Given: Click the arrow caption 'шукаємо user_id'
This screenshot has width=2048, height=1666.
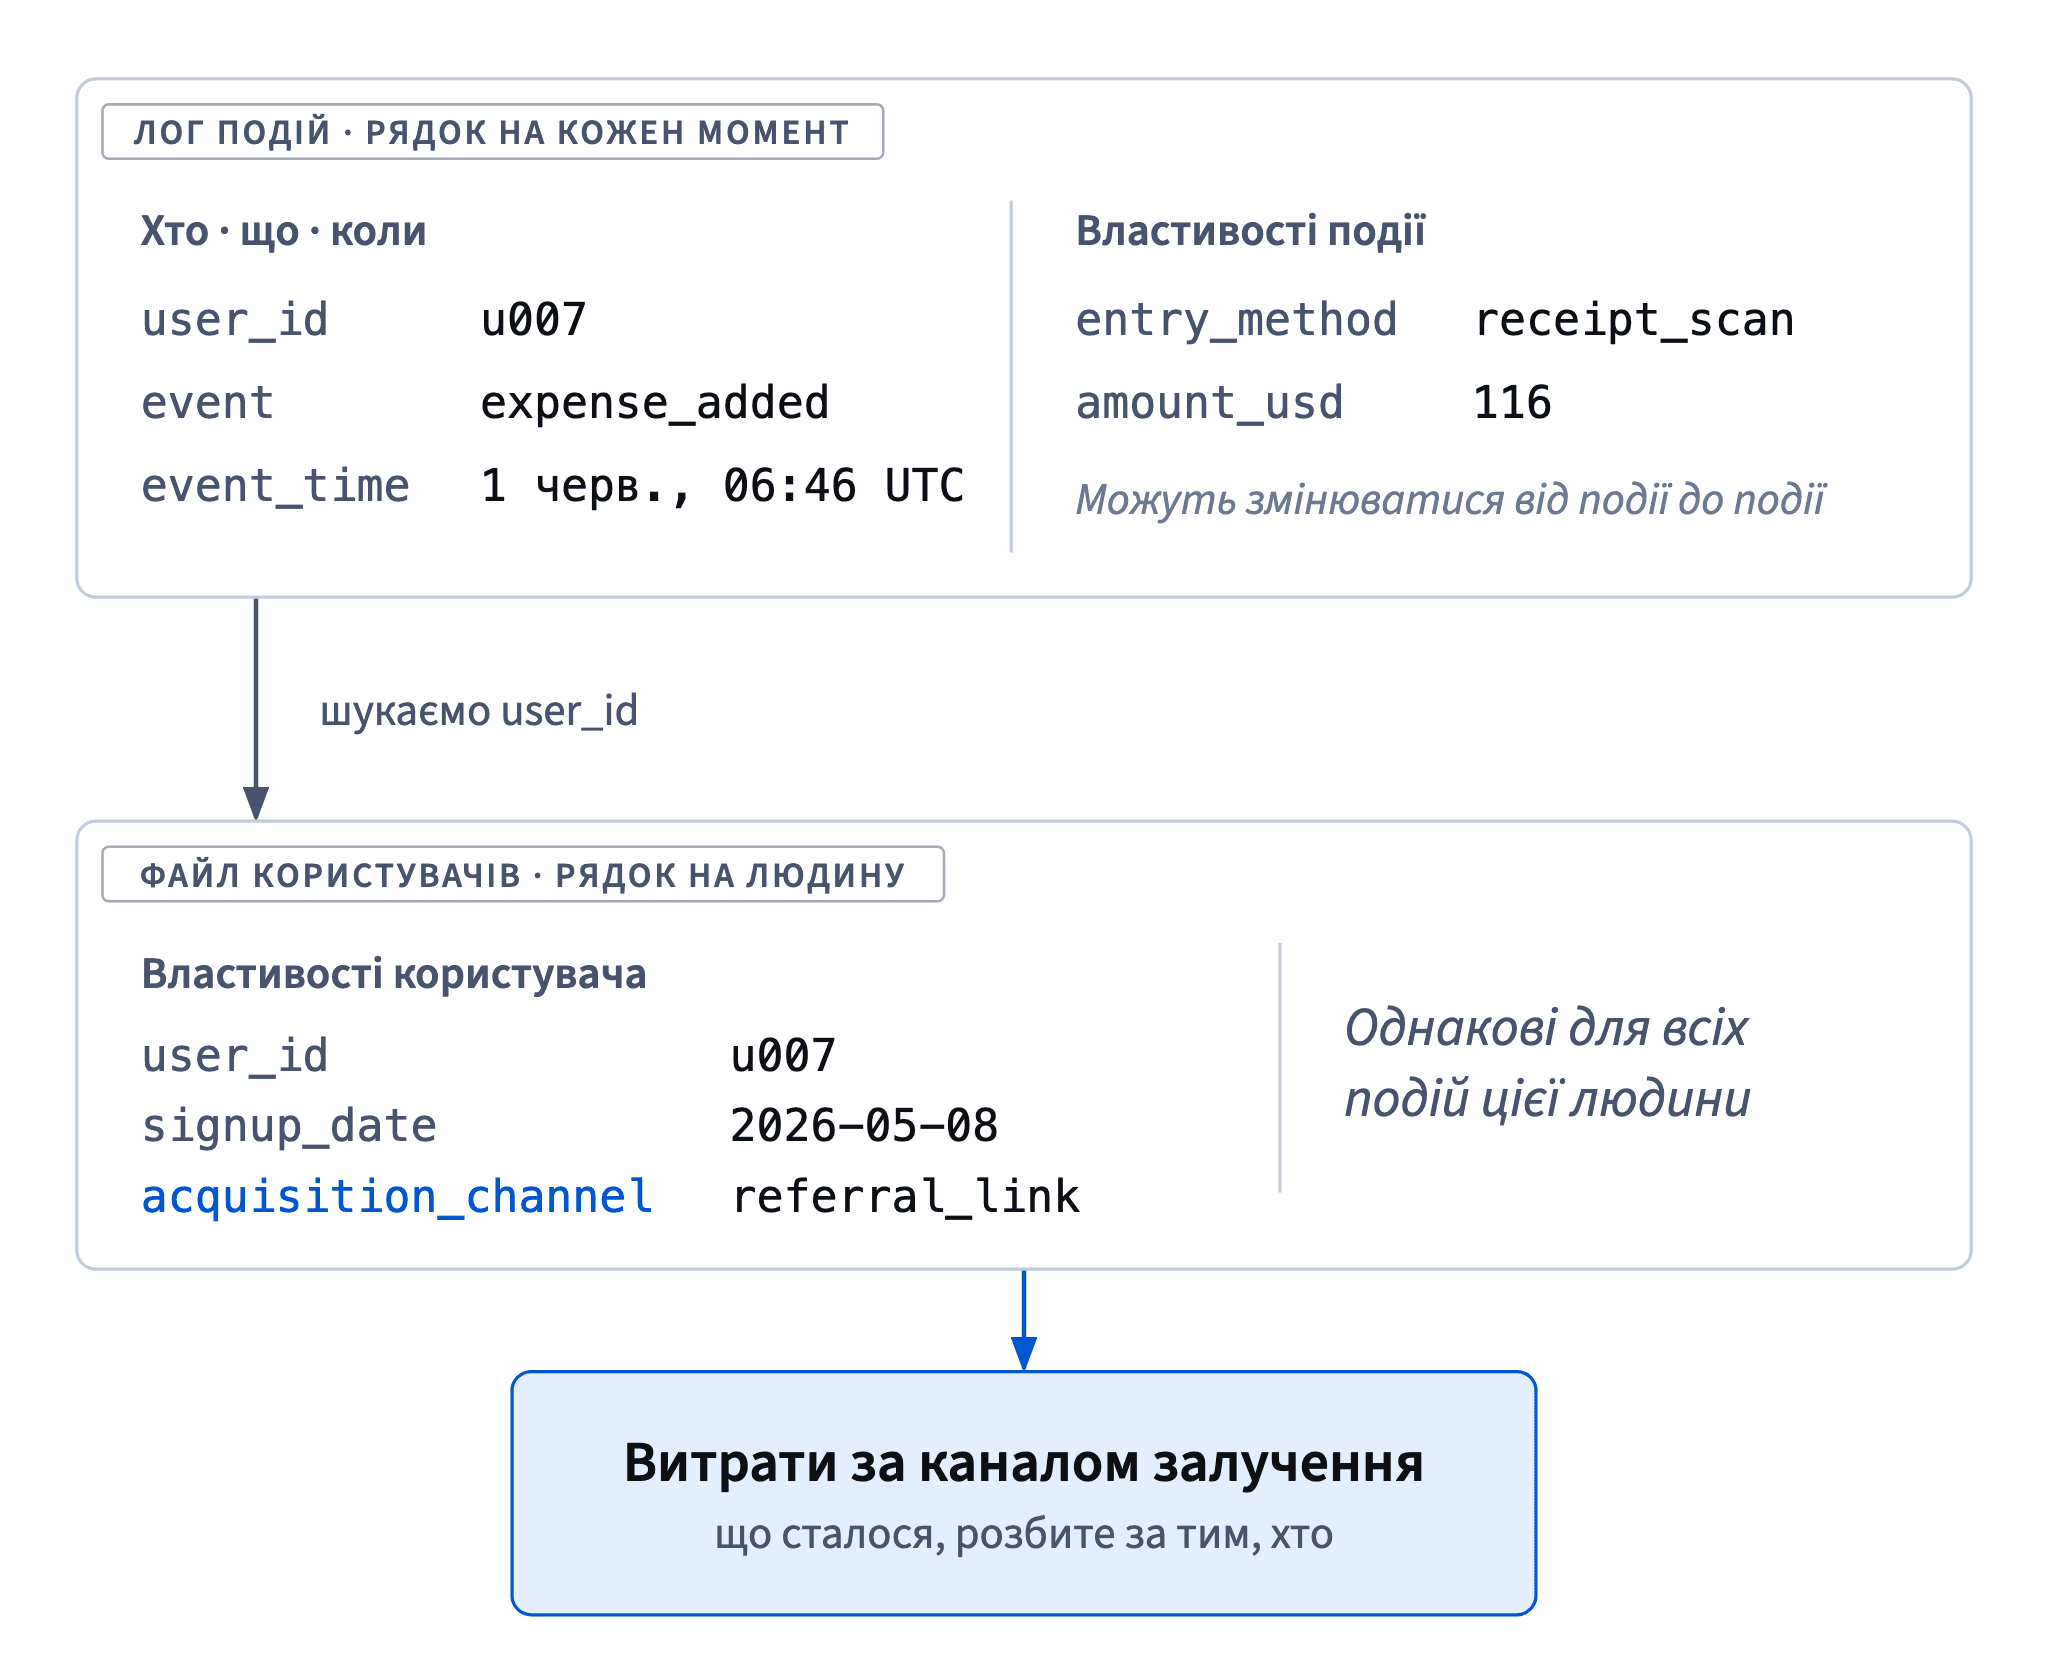Looking at the screenshot, I should (x=479, y=712).
